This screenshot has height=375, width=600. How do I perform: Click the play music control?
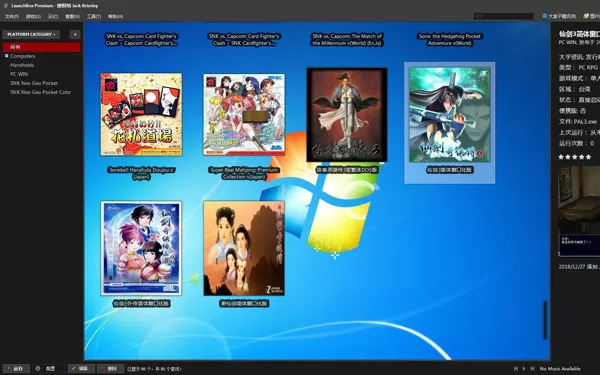524,368
